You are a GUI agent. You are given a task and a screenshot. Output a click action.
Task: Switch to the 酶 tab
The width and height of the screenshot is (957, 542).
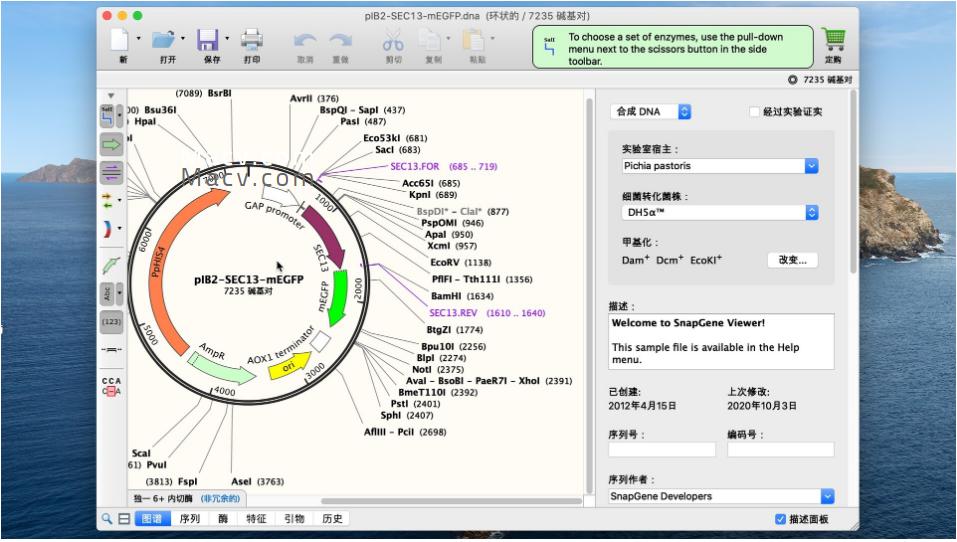223,519
